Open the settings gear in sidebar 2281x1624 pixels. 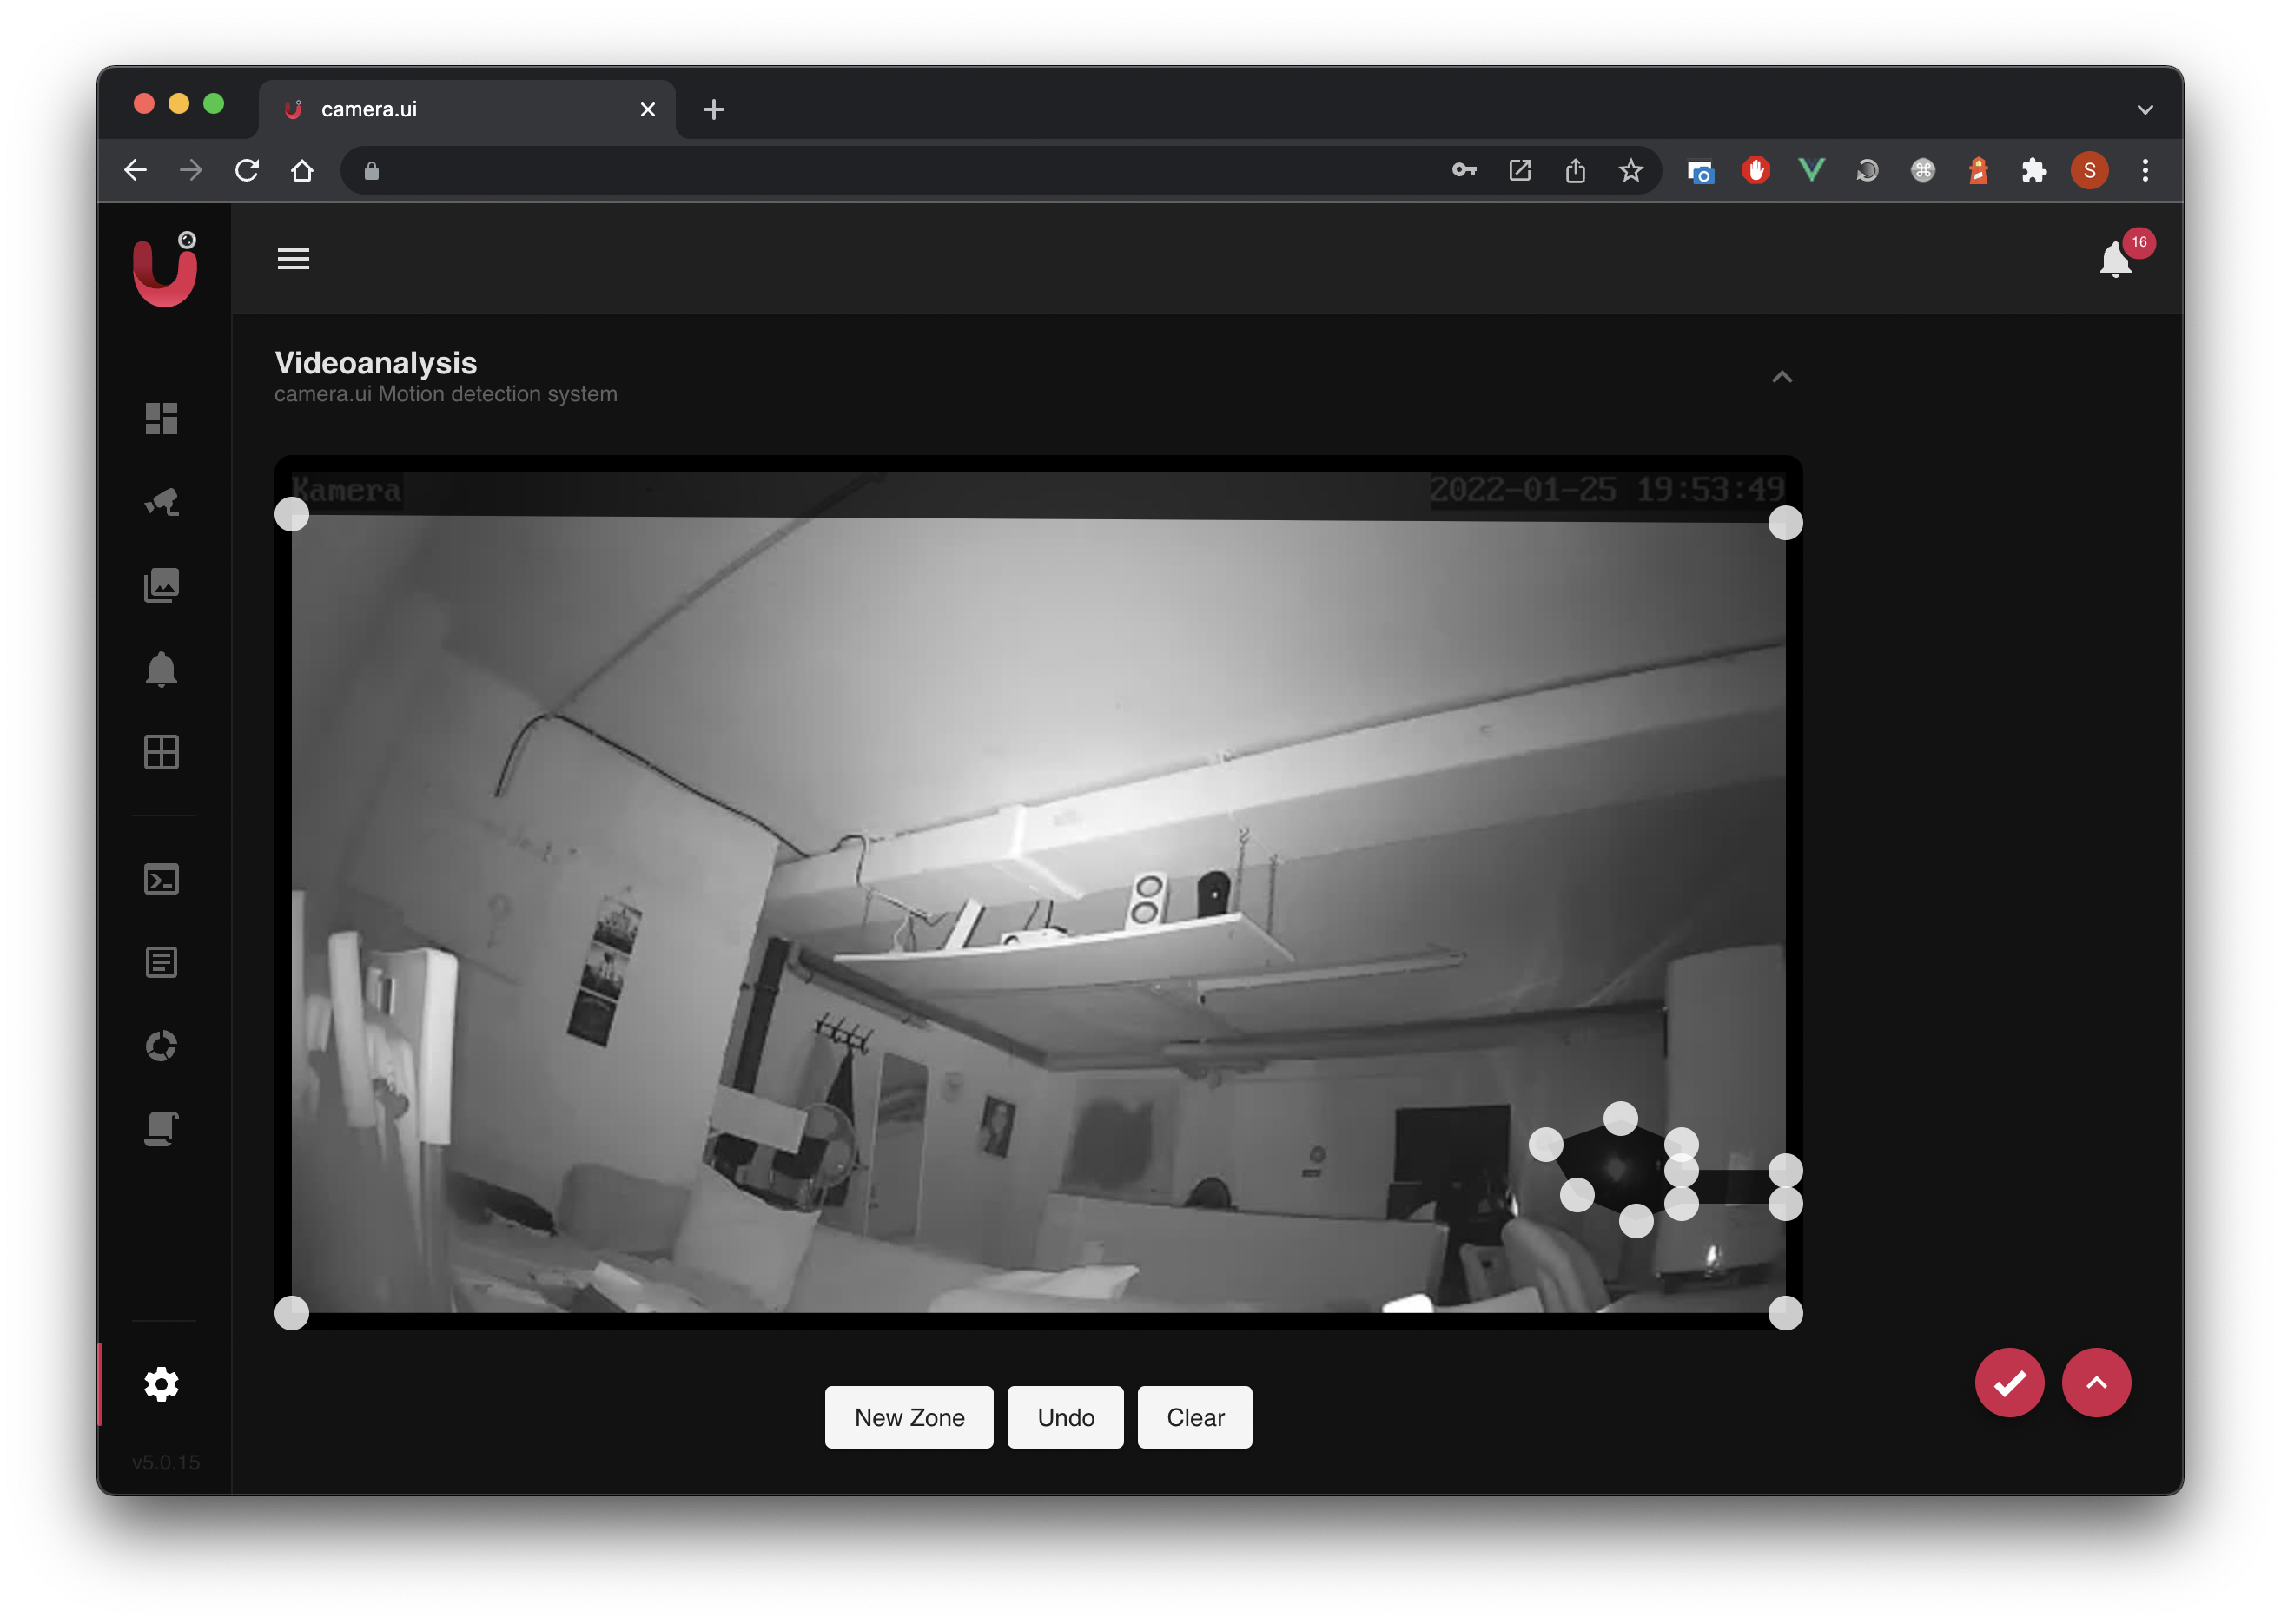(x=161, y=1384)
